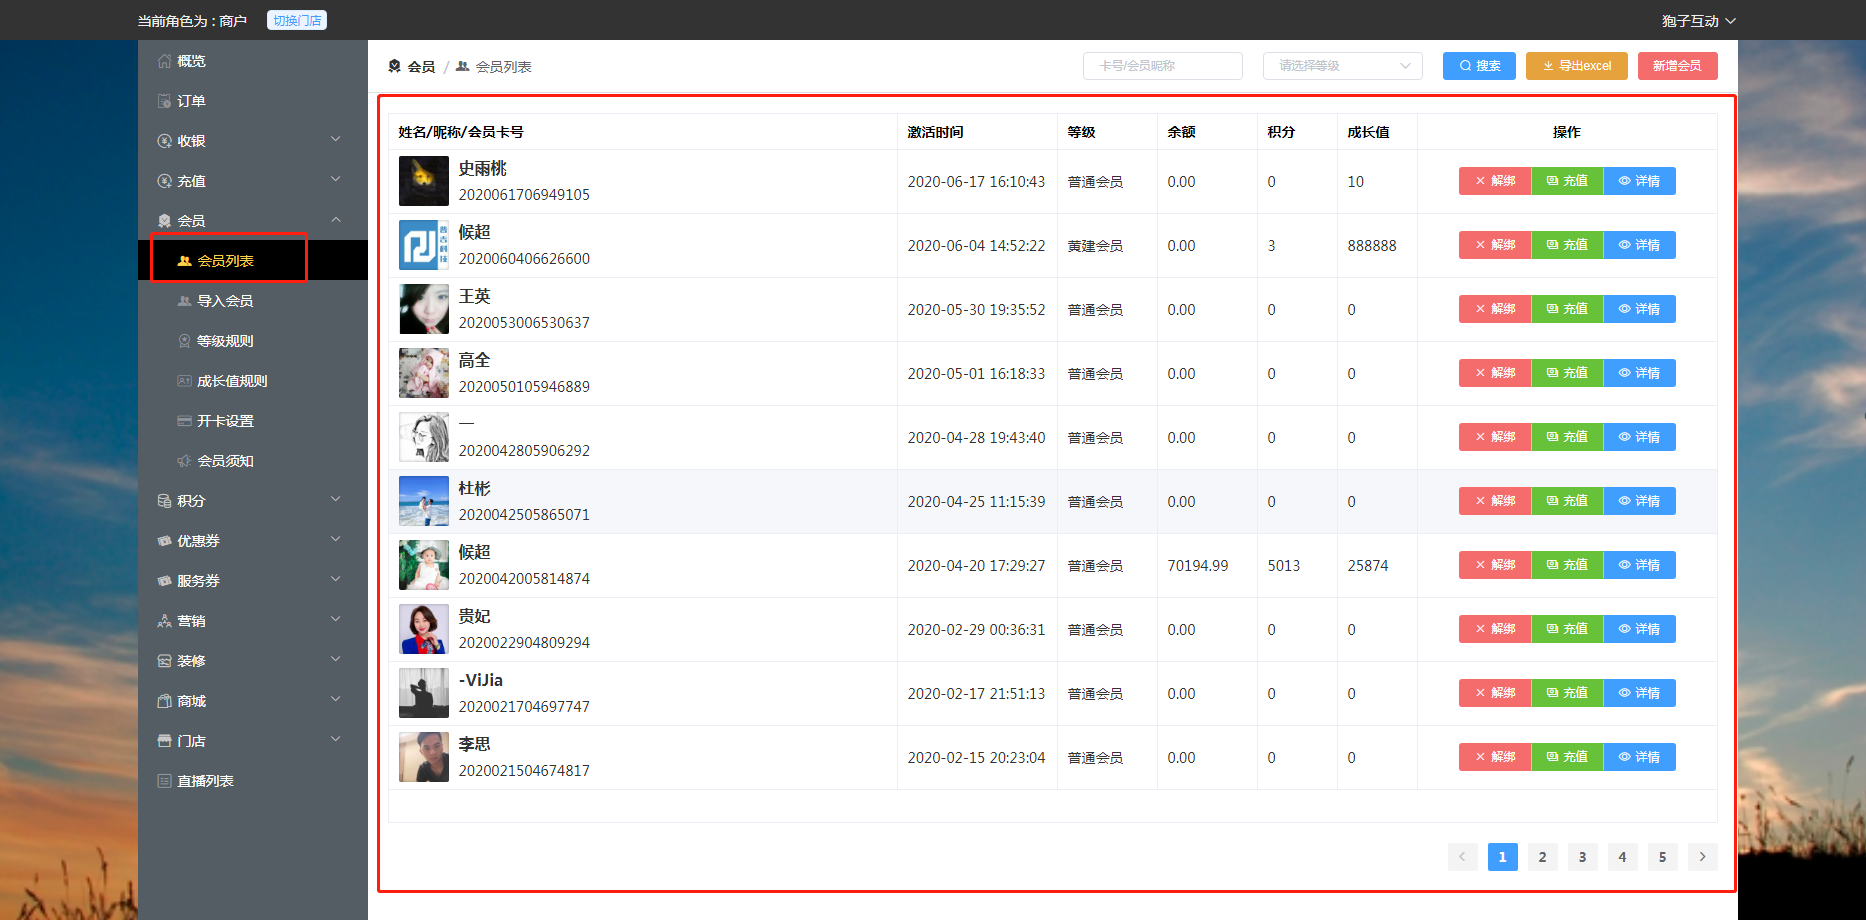View 详情 for card 2020042005814874
Image resolution: width=1866 pixels, height=920 pixels.
pos(1640,565)
